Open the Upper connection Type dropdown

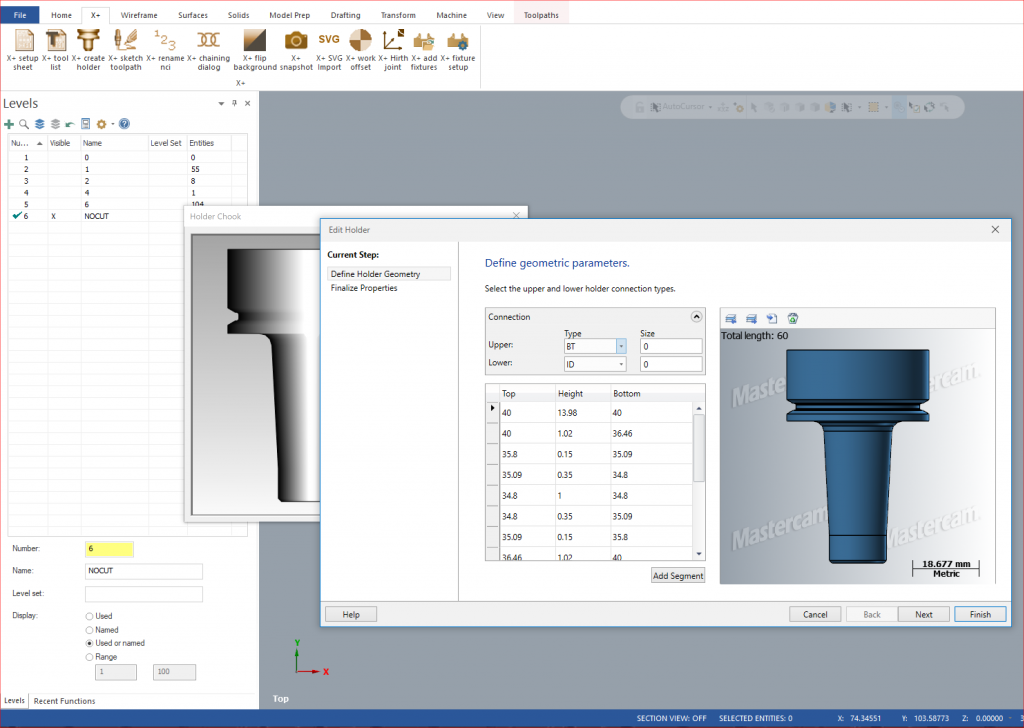620,346
